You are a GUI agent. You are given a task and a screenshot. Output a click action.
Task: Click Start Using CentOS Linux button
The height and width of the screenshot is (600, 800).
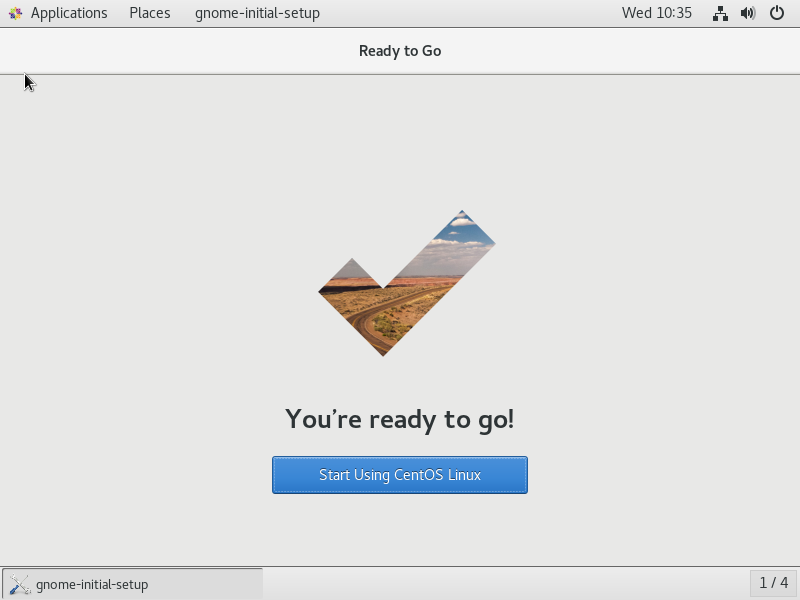(399, 475)
